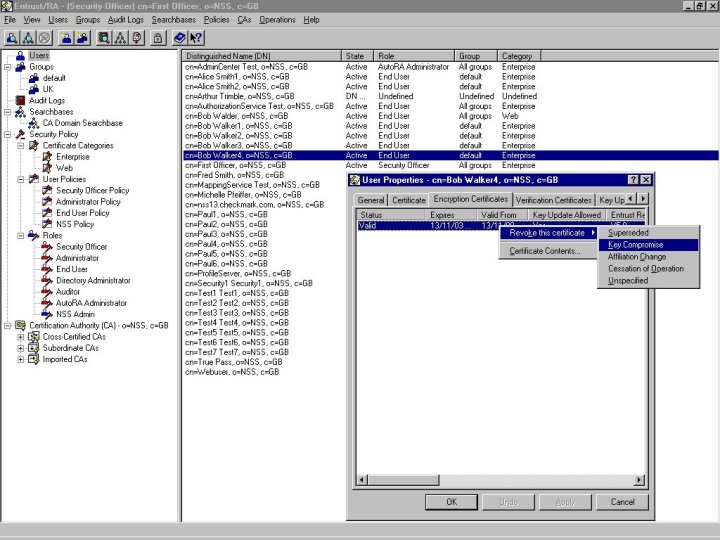The image size is (720, 540).
Task: Select End User Policy in the tree
Action: tap(83, 213)
